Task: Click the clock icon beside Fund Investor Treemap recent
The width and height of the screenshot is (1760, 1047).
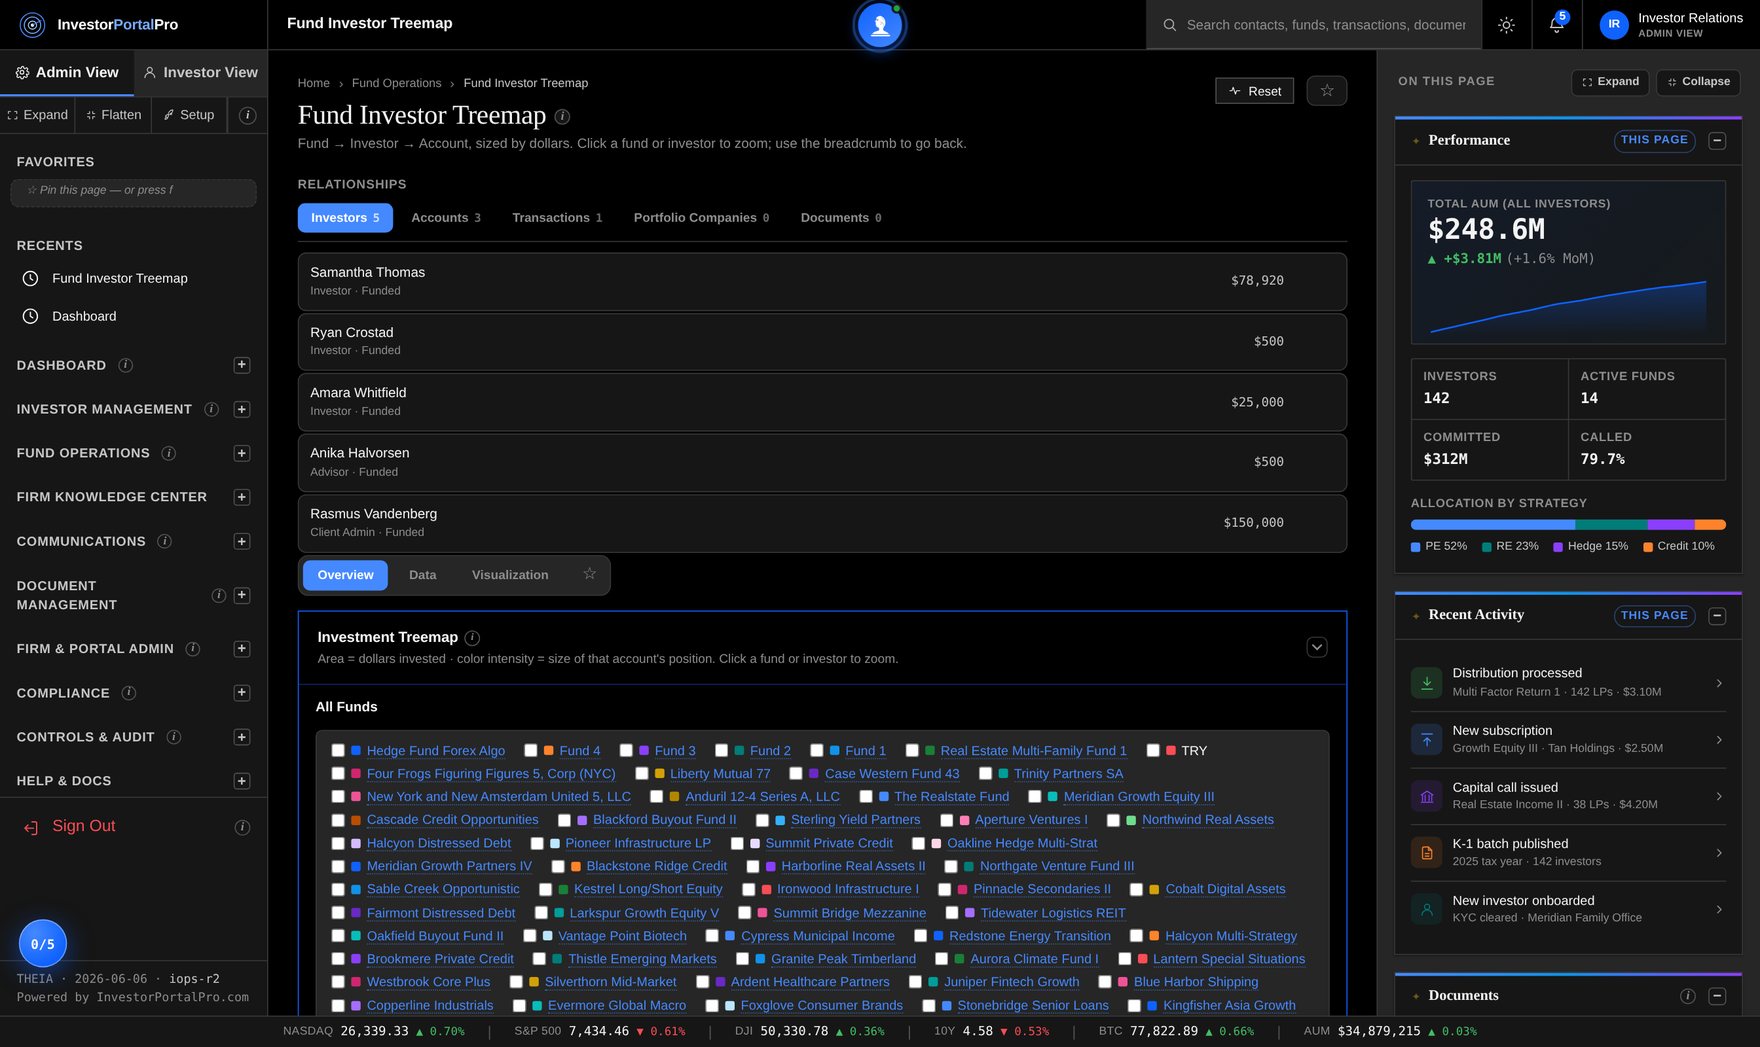Action: [x=30, y=278]
